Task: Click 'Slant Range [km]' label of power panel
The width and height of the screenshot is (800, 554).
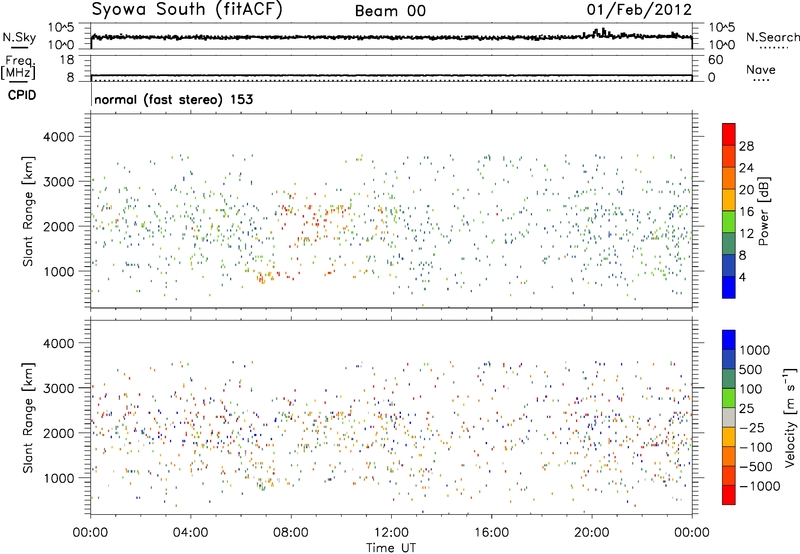Action: (28, 211)
